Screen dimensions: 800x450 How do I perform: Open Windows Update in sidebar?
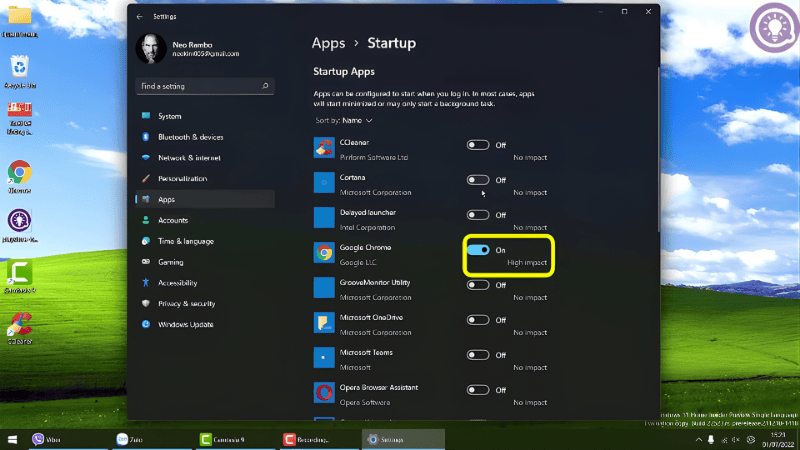(205, 324)
